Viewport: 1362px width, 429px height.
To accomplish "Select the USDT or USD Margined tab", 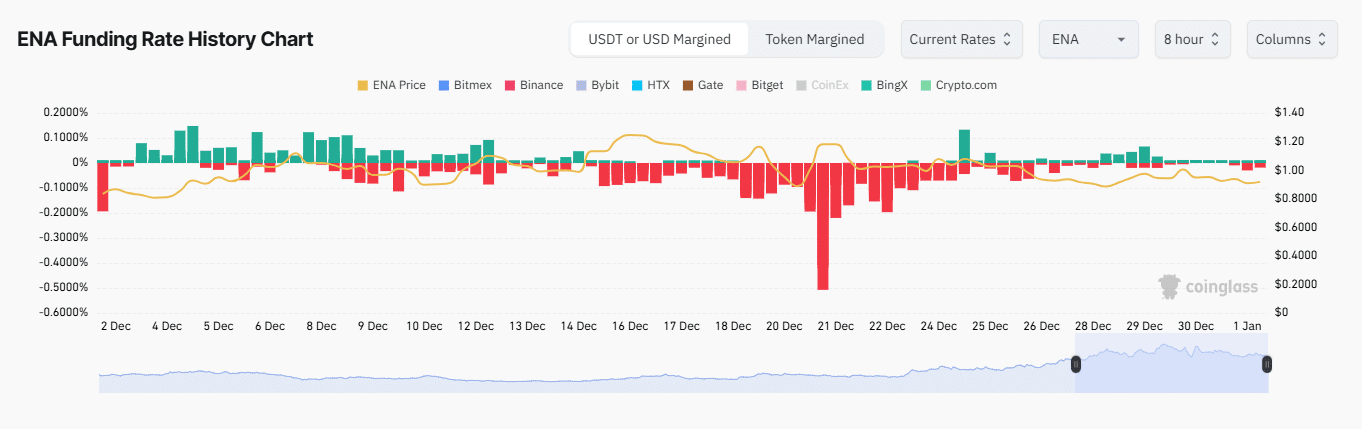I will point(659,39).
